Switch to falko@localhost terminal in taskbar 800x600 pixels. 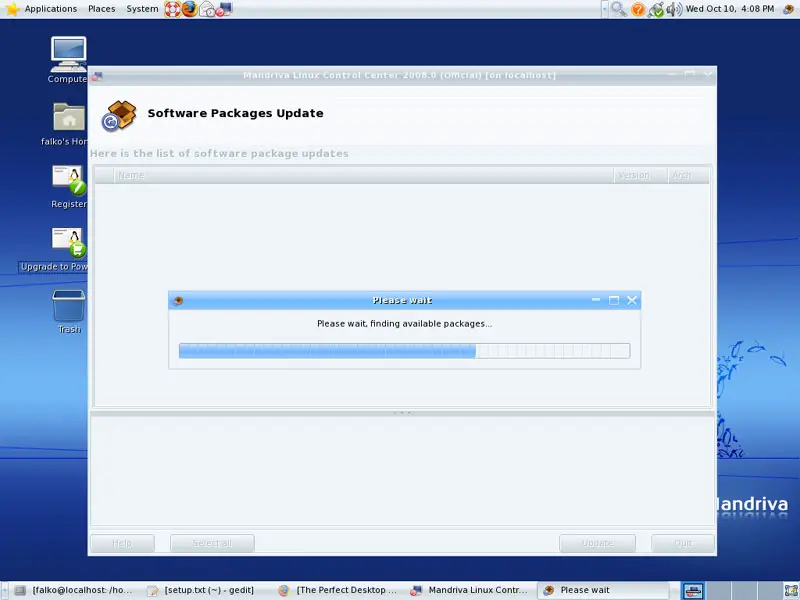tap(74, 590)
